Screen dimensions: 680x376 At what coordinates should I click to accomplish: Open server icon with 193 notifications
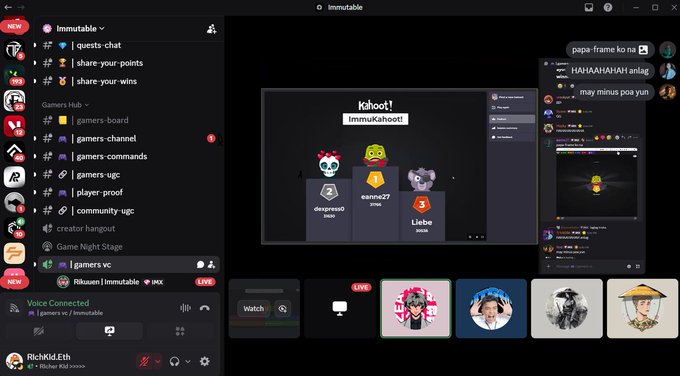14,75
